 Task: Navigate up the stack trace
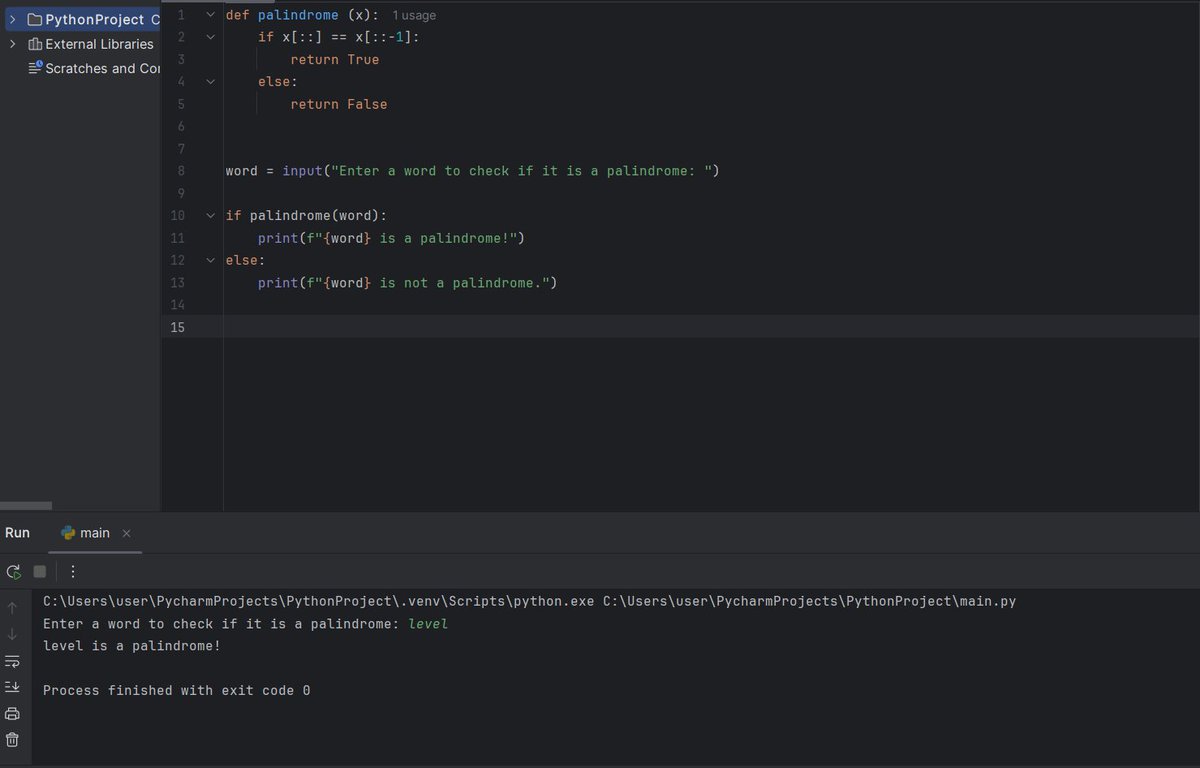(x=13, y=606)
